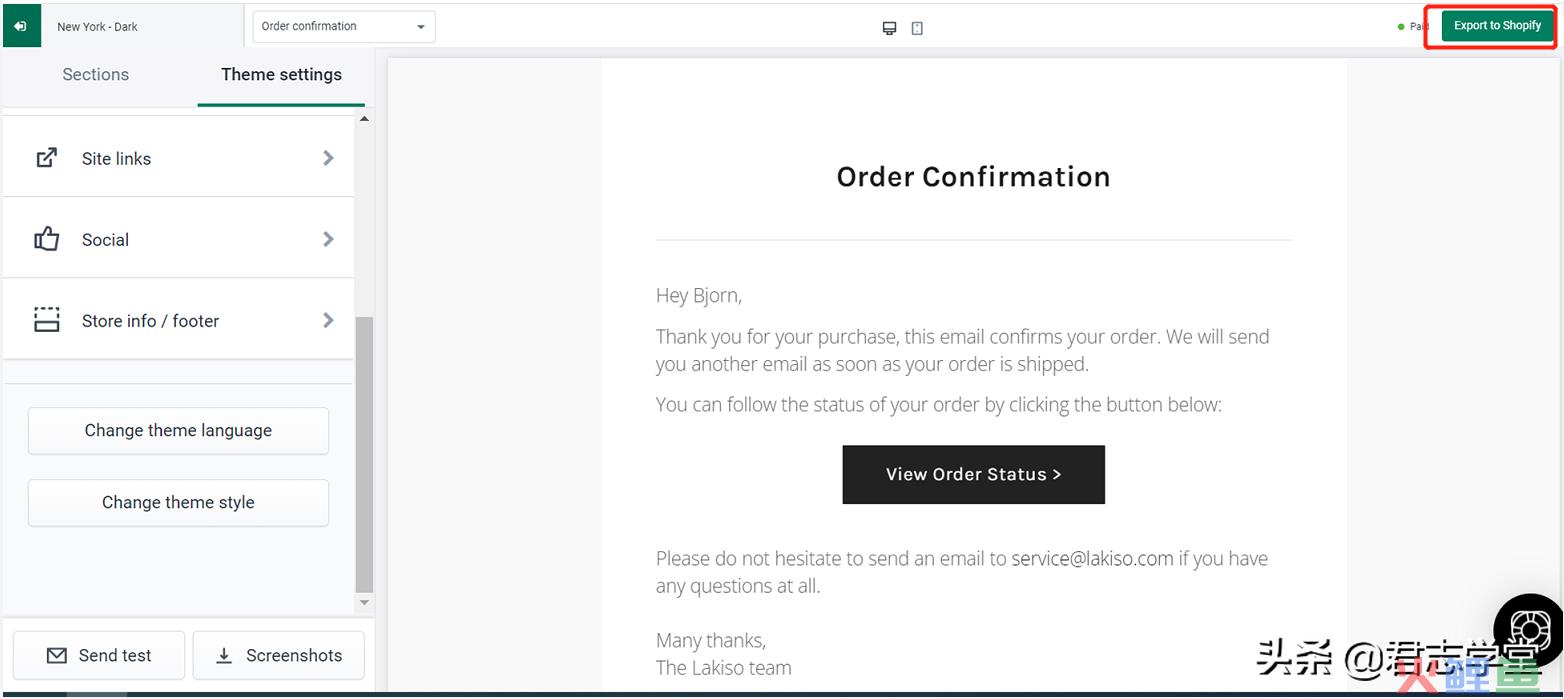Expand Store info / footer chevron
Image resolution: width=1564 pixels, height=699 pixels.
pos(328,320)
